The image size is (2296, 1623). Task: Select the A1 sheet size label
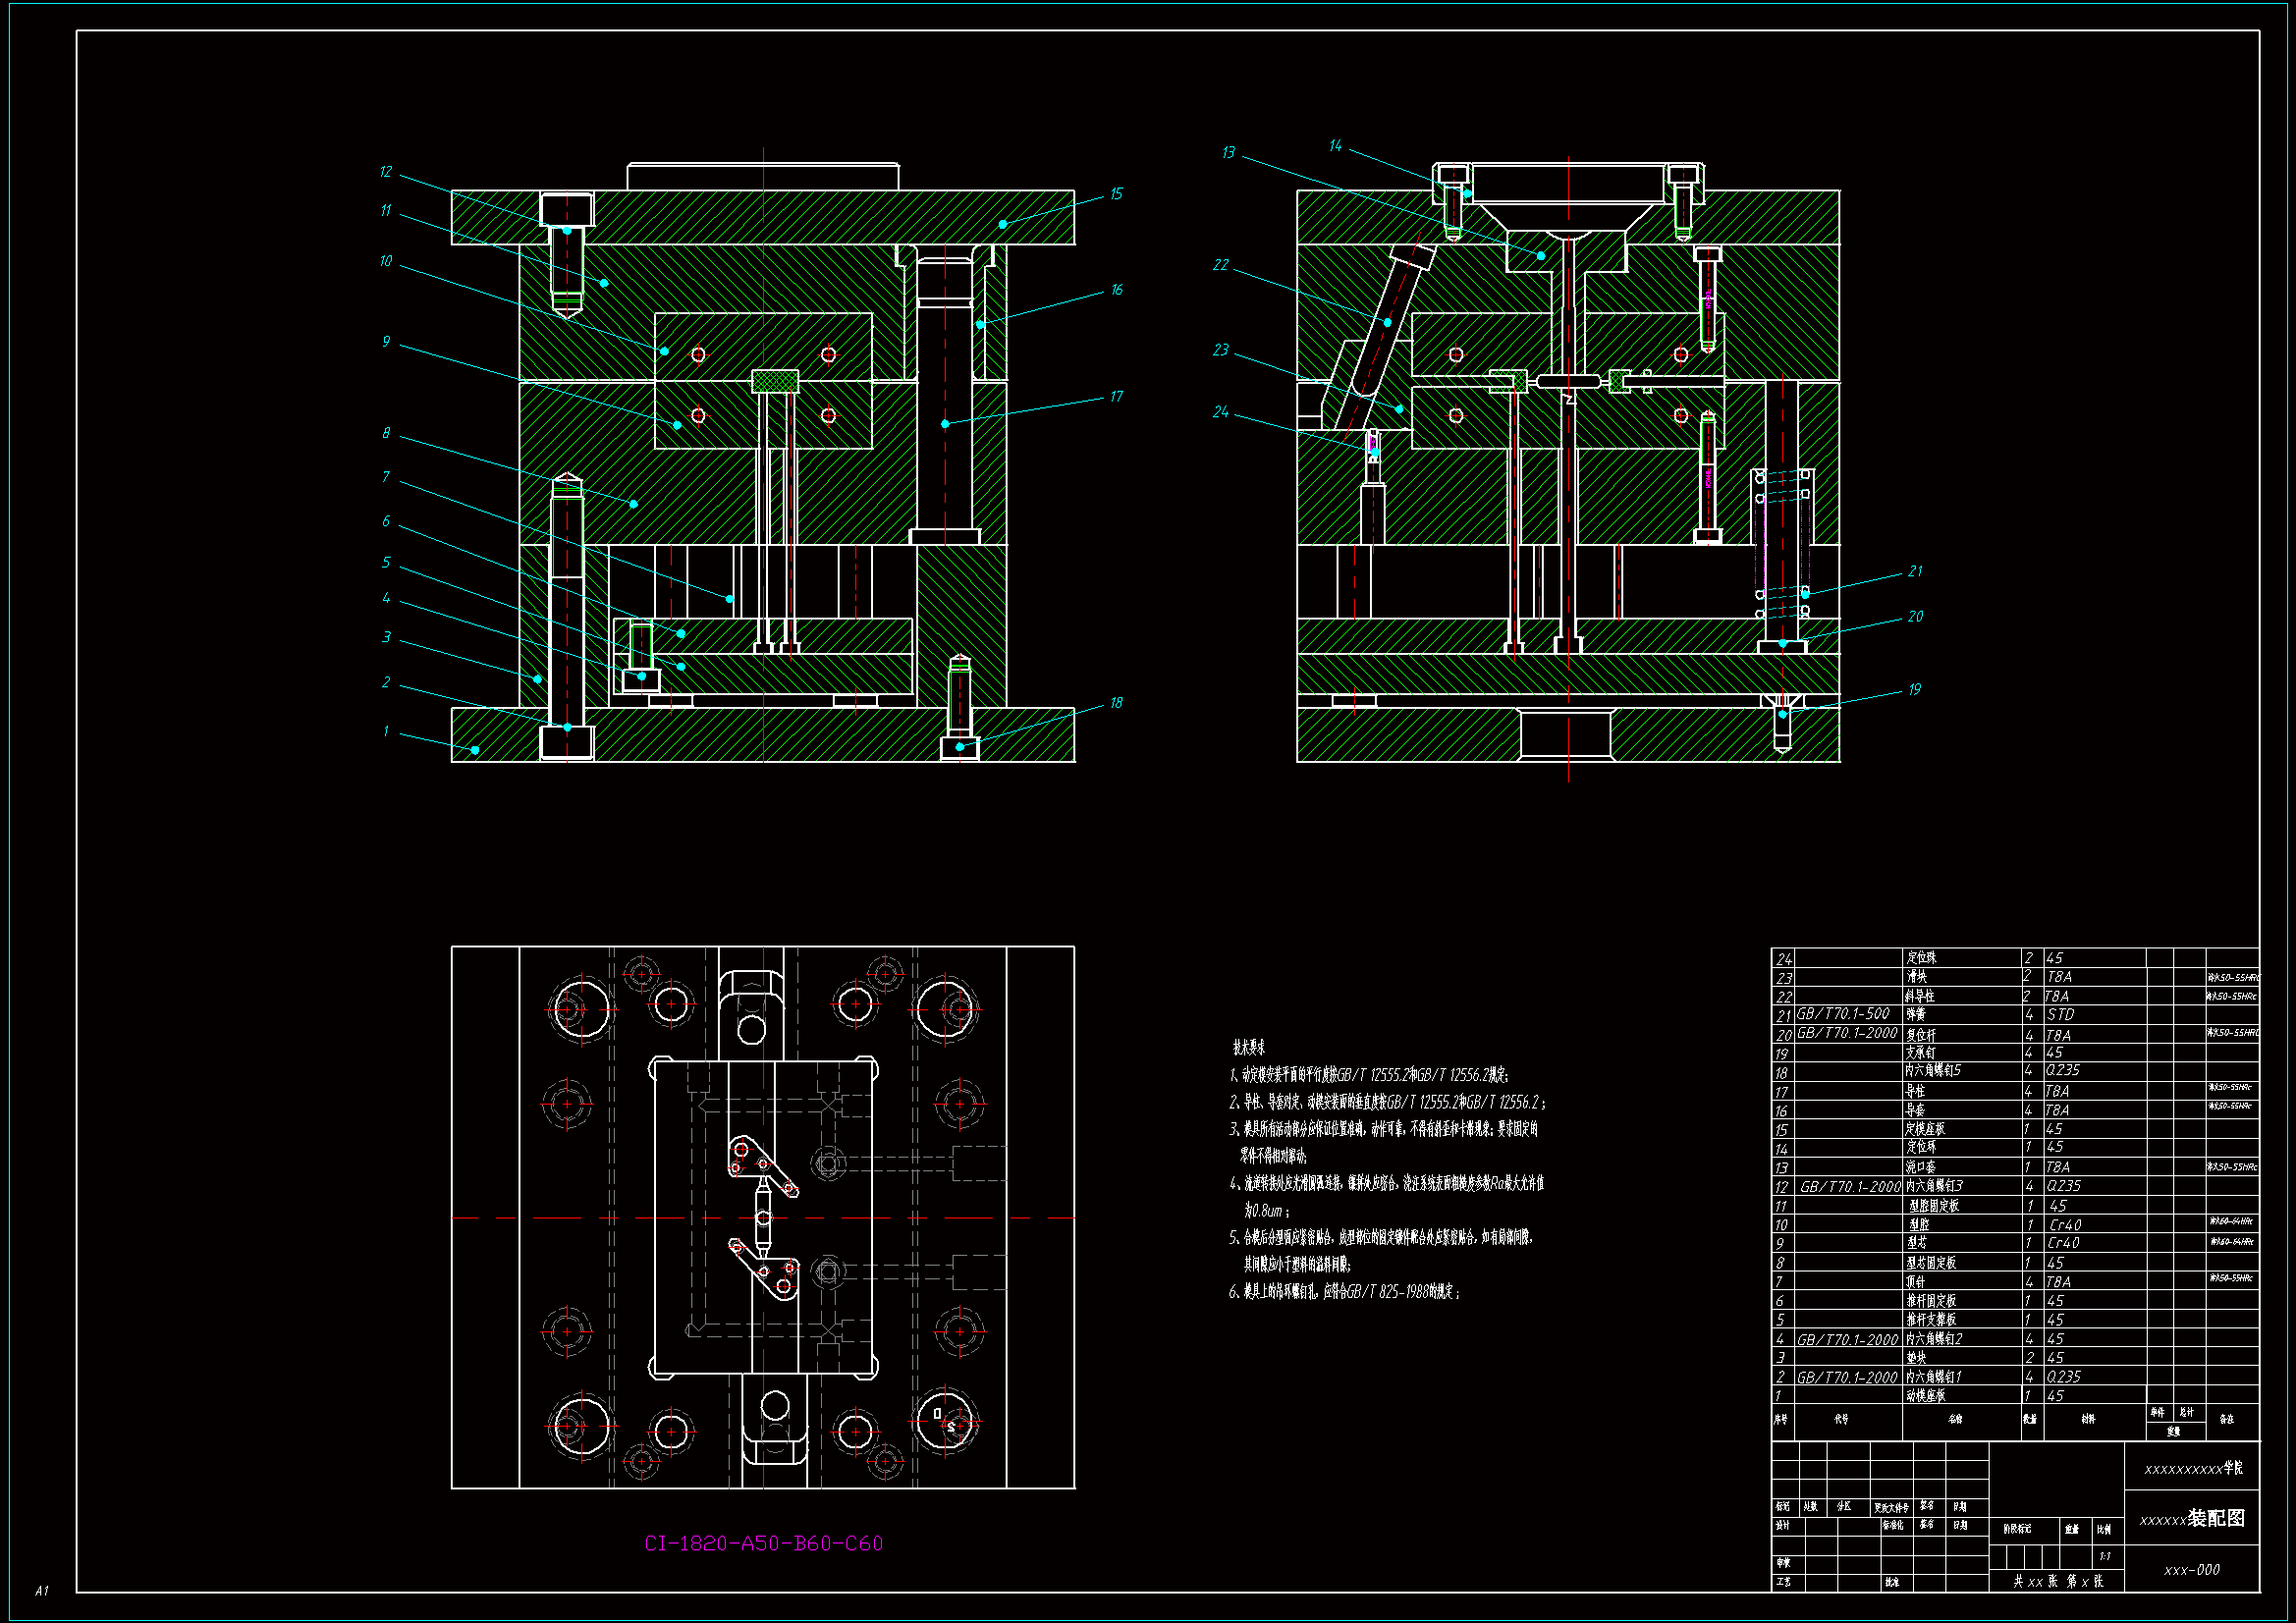point(41,1590)
